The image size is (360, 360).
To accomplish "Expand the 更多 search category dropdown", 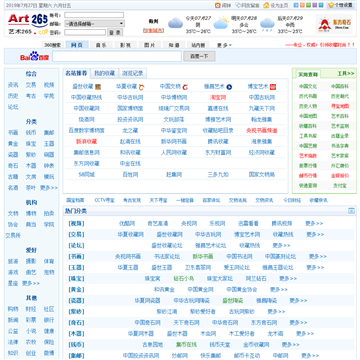I will [x=224, y=45].
